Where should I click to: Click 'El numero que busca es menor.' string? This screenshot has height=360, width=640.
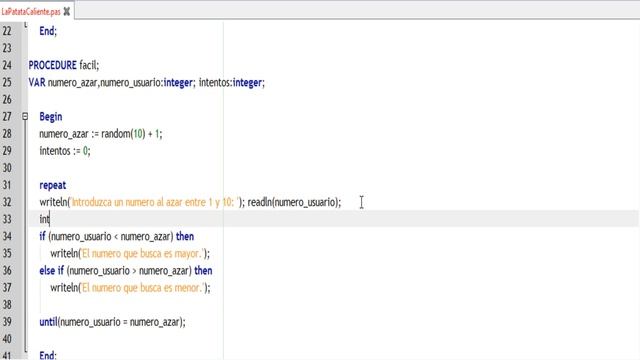coord(142,288)
